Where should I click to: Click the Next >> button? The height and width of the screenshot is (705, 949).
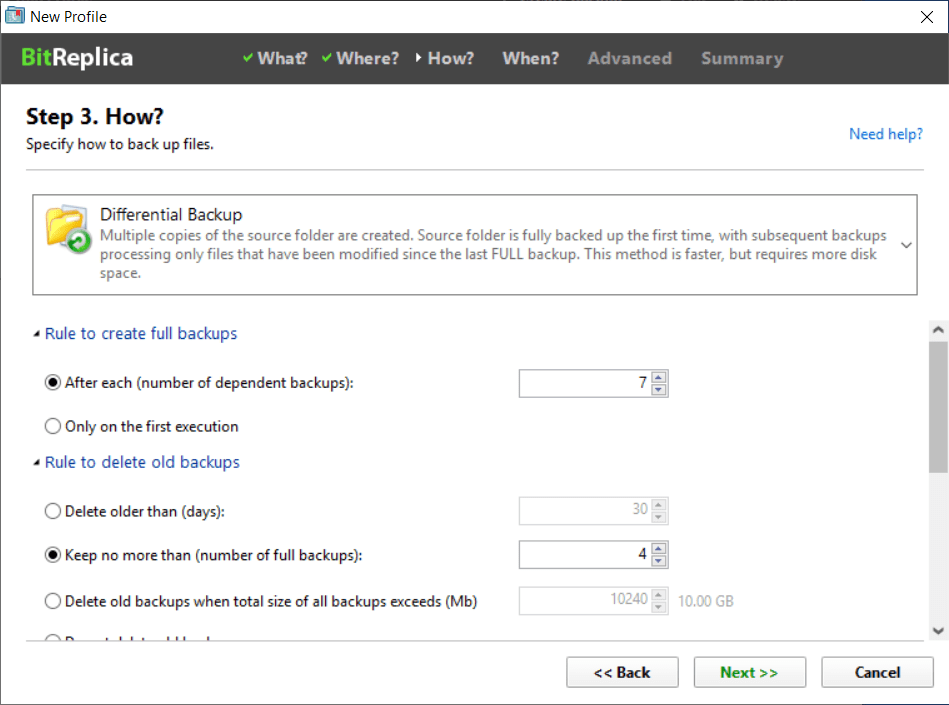tap(749, 672)
